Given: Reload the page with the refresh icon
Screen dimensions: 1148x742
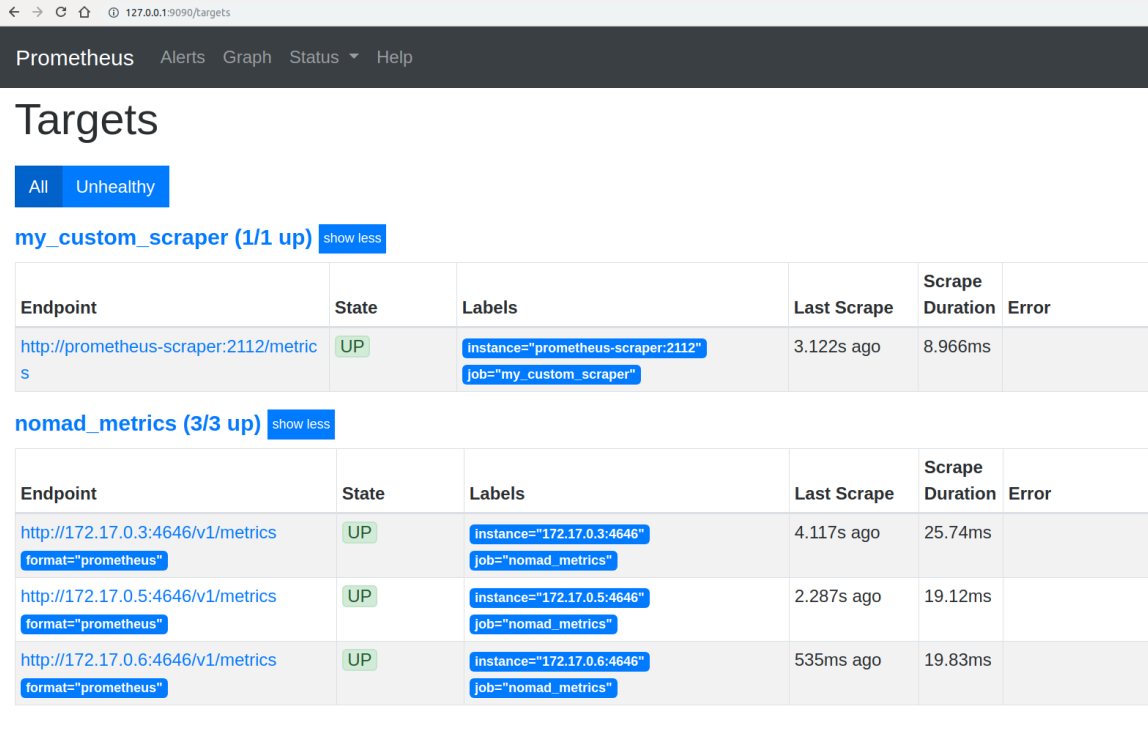Looking at the screenshot, I should pyautogui.click(x=61, y=12).
